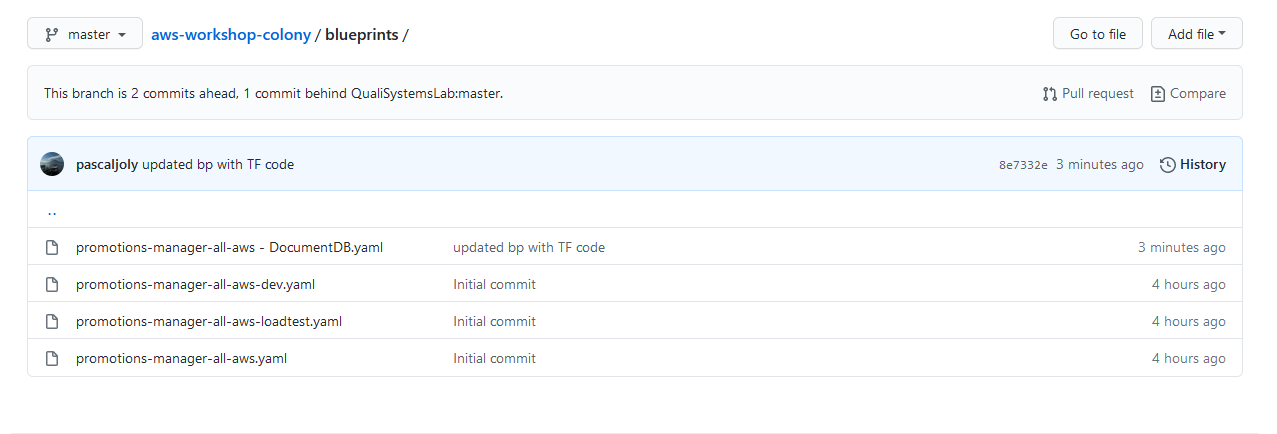View pascaljoly's avatar thumbnail

[52, 164]
